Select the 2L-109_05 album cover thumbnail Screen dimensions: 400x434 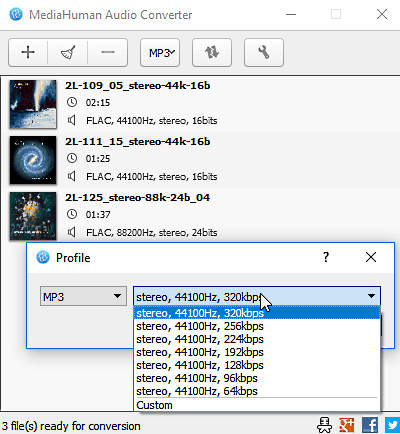[x=33, y=104]
